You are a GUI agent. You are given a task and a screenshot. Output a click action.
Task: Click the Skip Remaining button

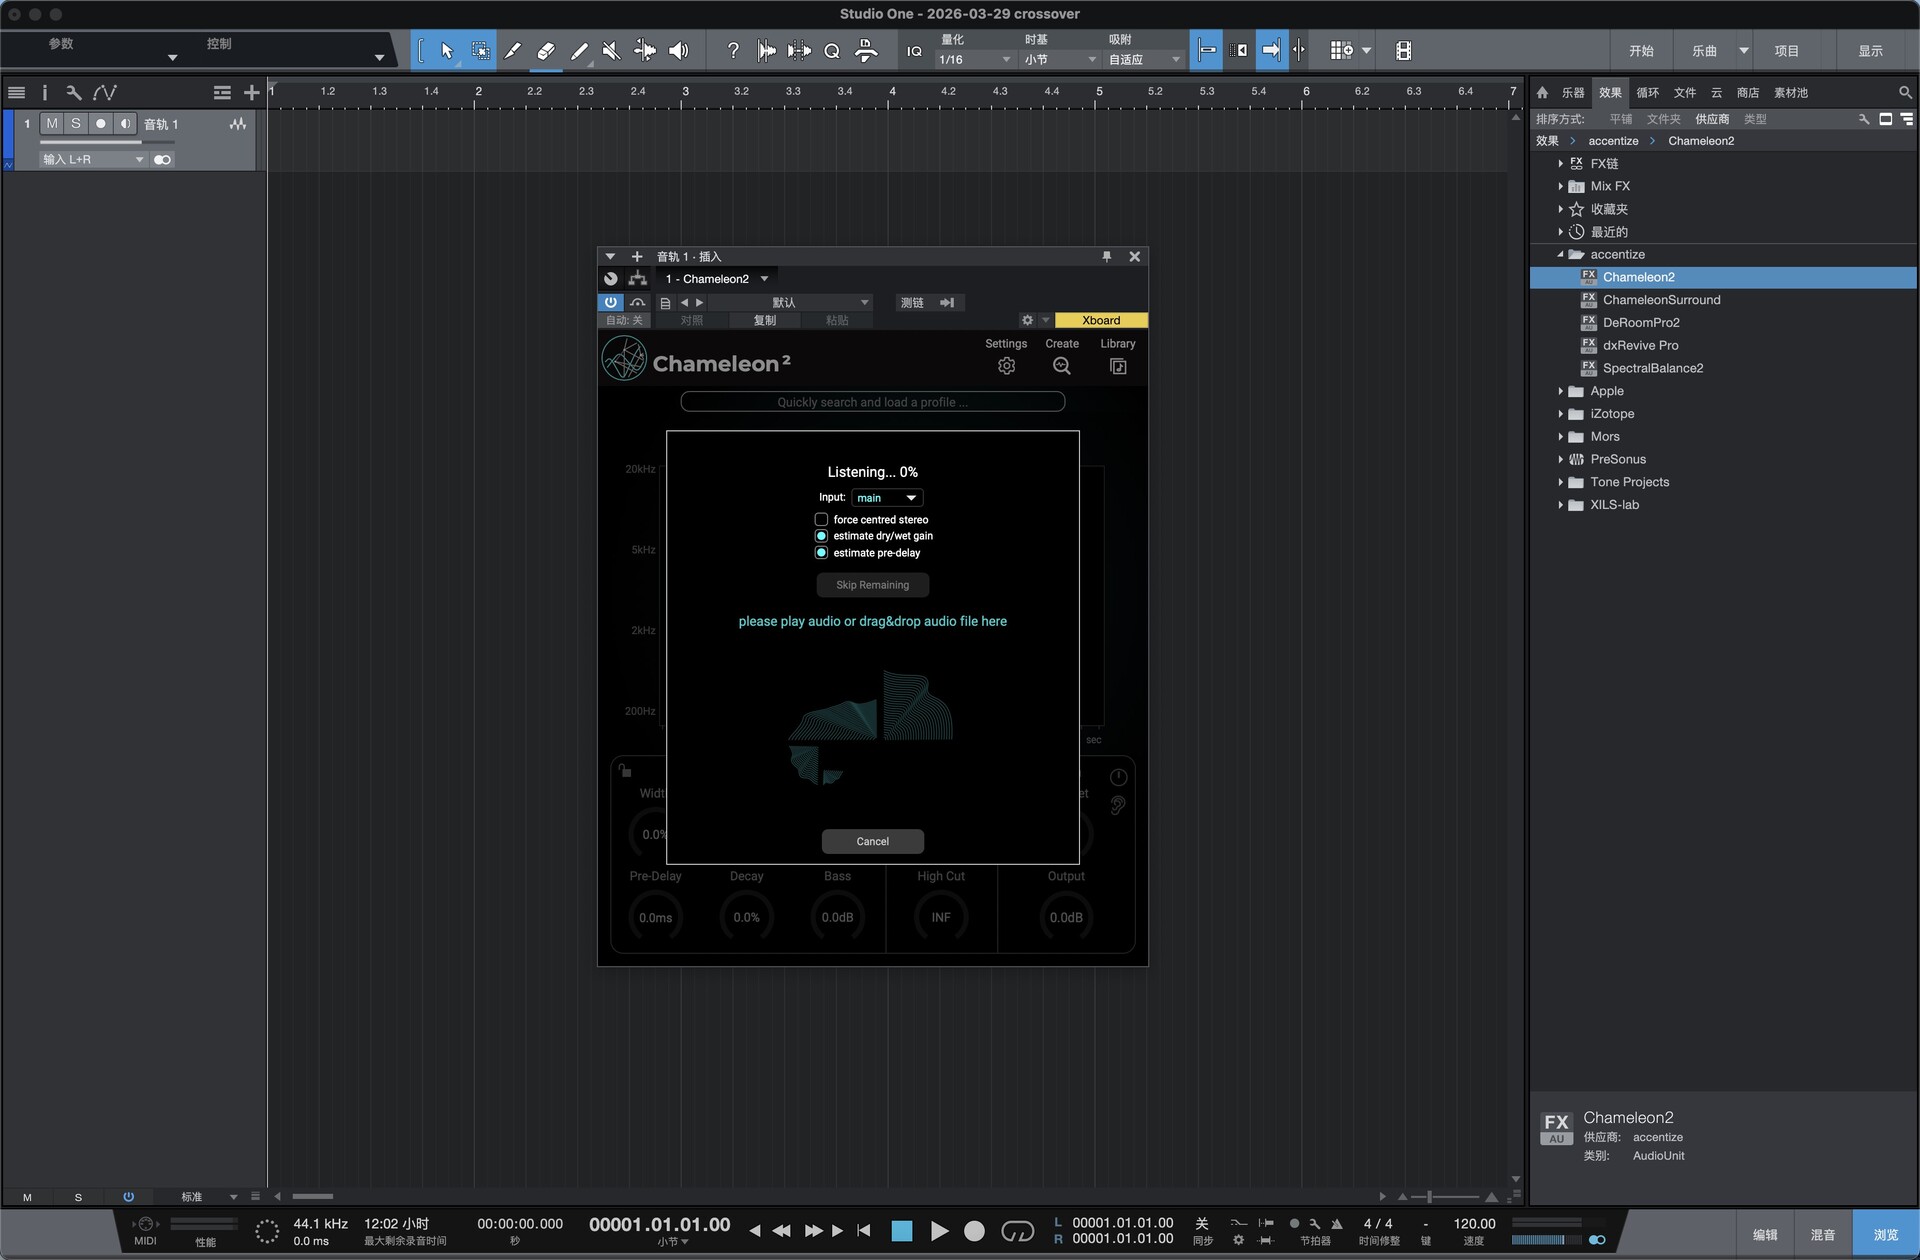pyautogui.click(x=872, y=584)
